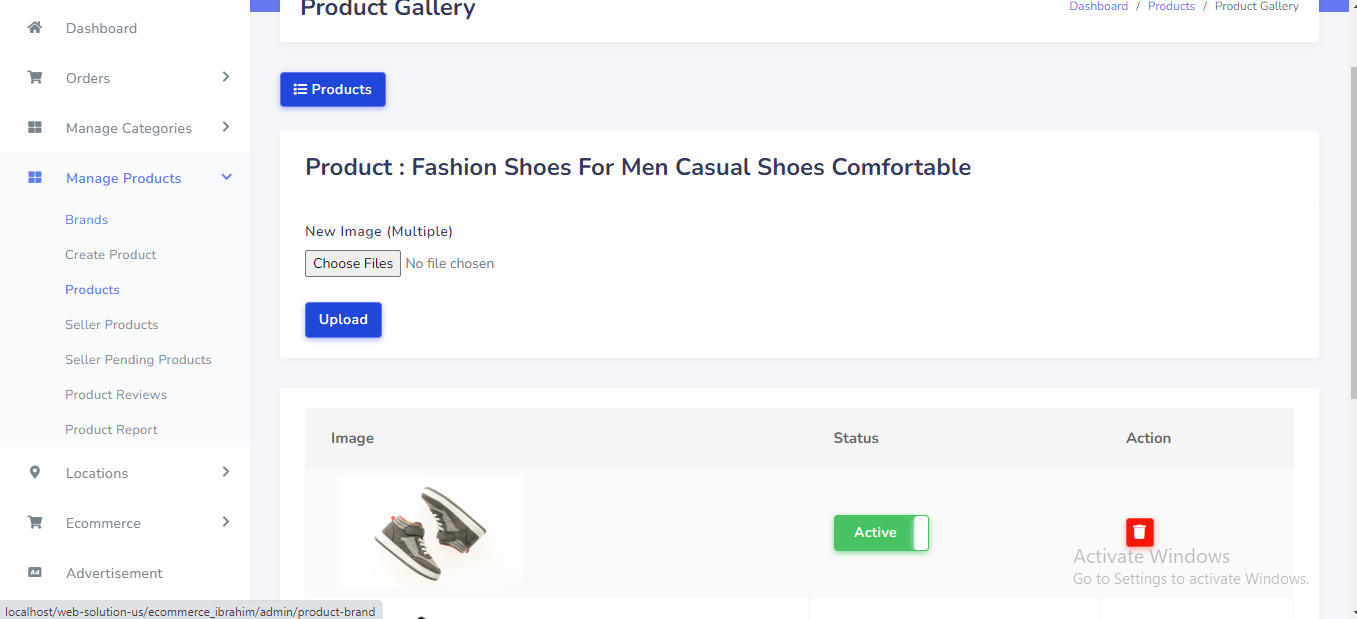Viewport: 1357px width, 619px height.
Task: Go to Product Reviews in sidebar
Action: click(x=116, y=395)
